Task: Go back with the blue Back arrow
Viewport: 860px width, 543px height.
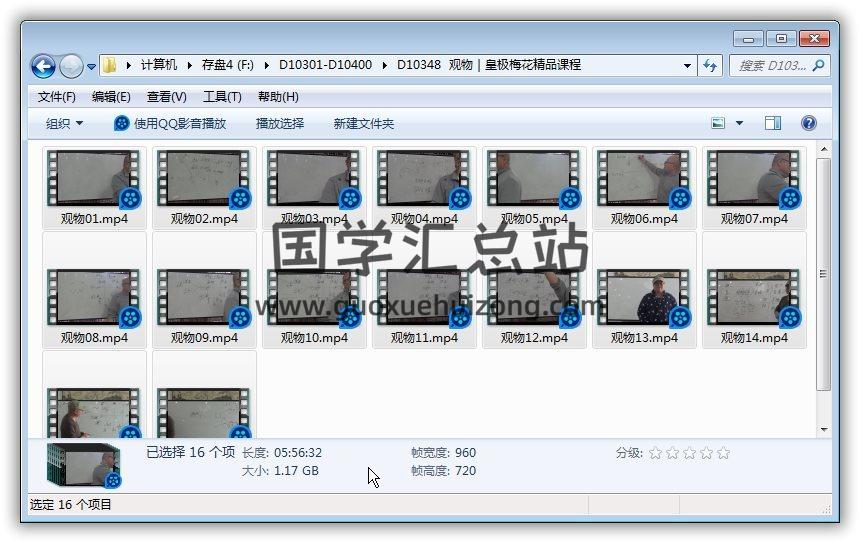Action: click(43, 66)
